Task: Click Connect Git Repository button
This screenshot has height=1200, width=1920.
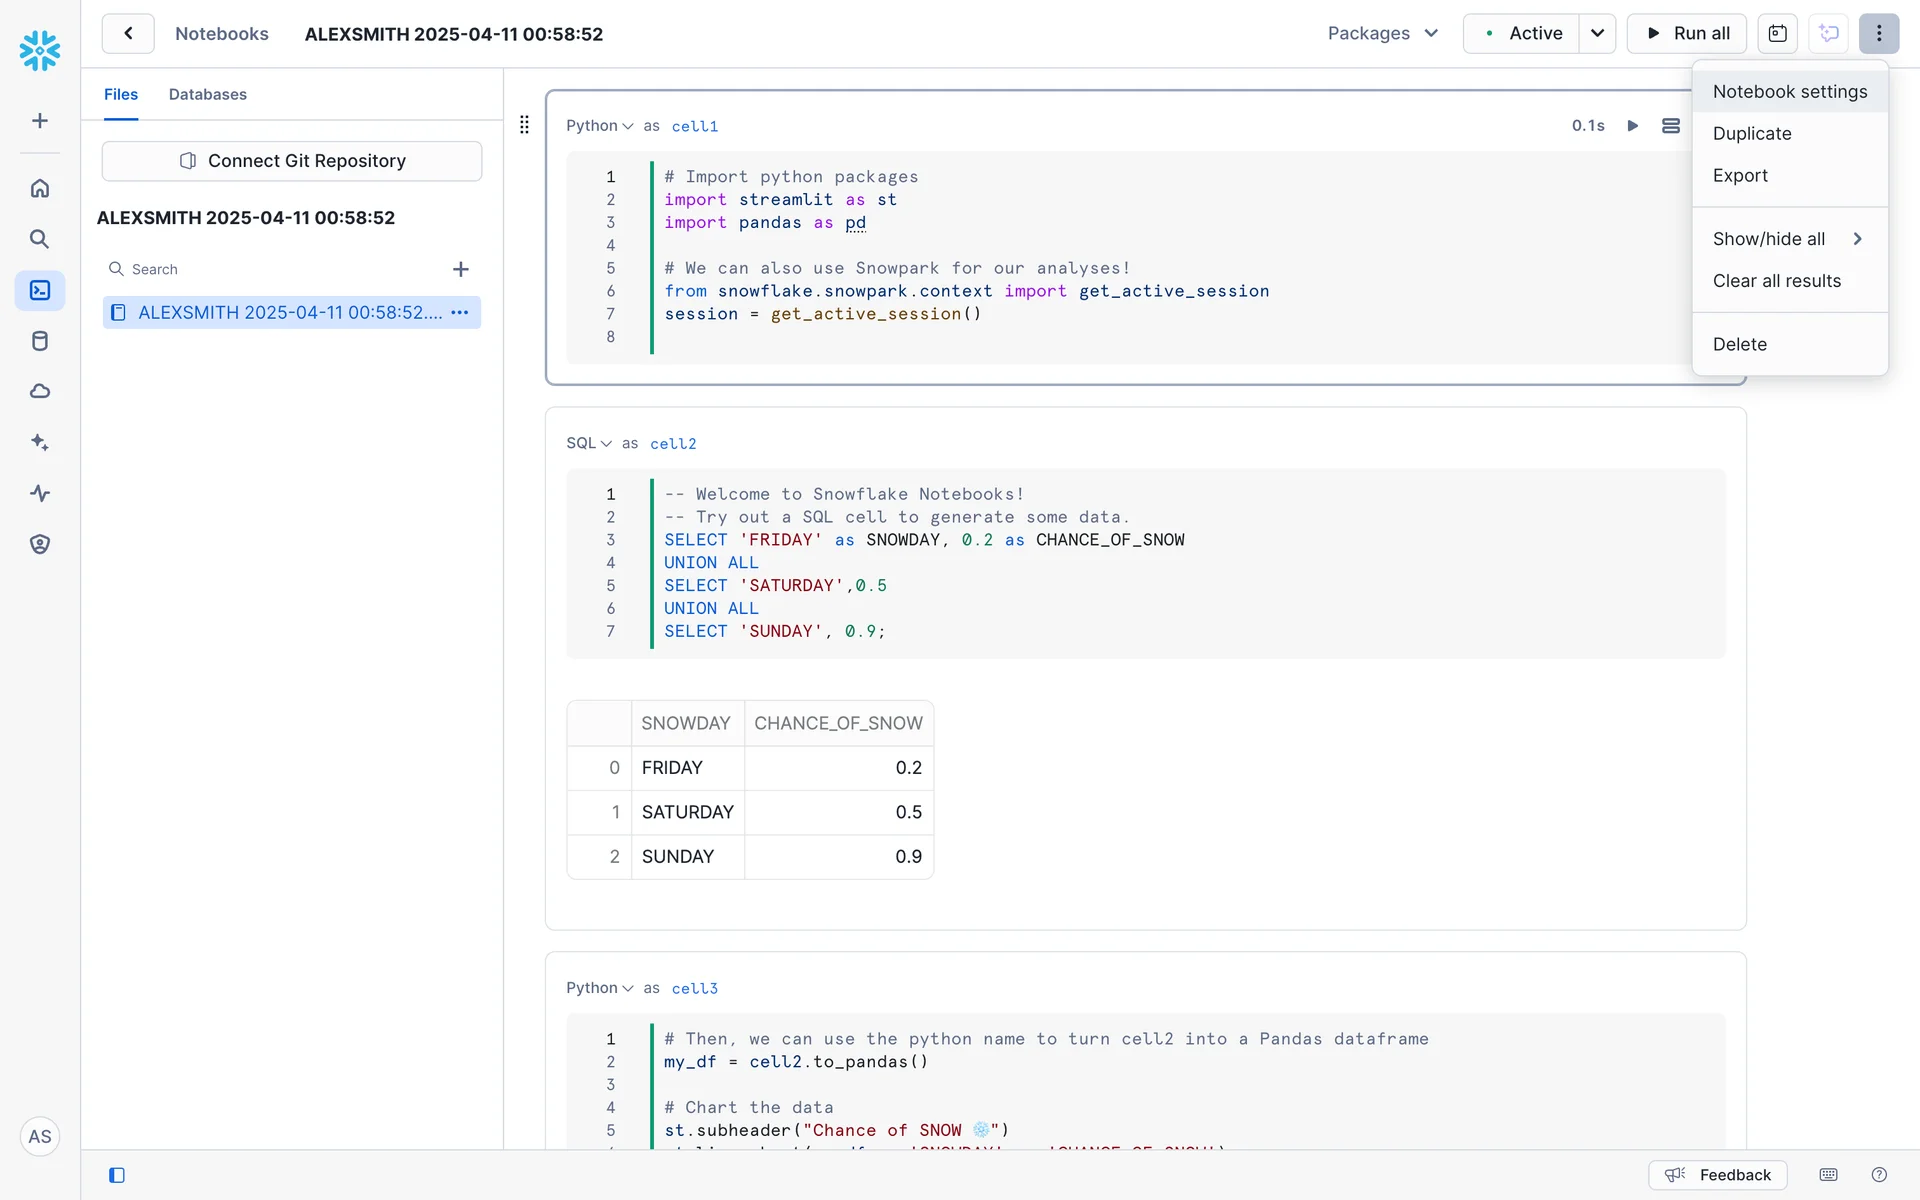Action: [x=292, y=161]
